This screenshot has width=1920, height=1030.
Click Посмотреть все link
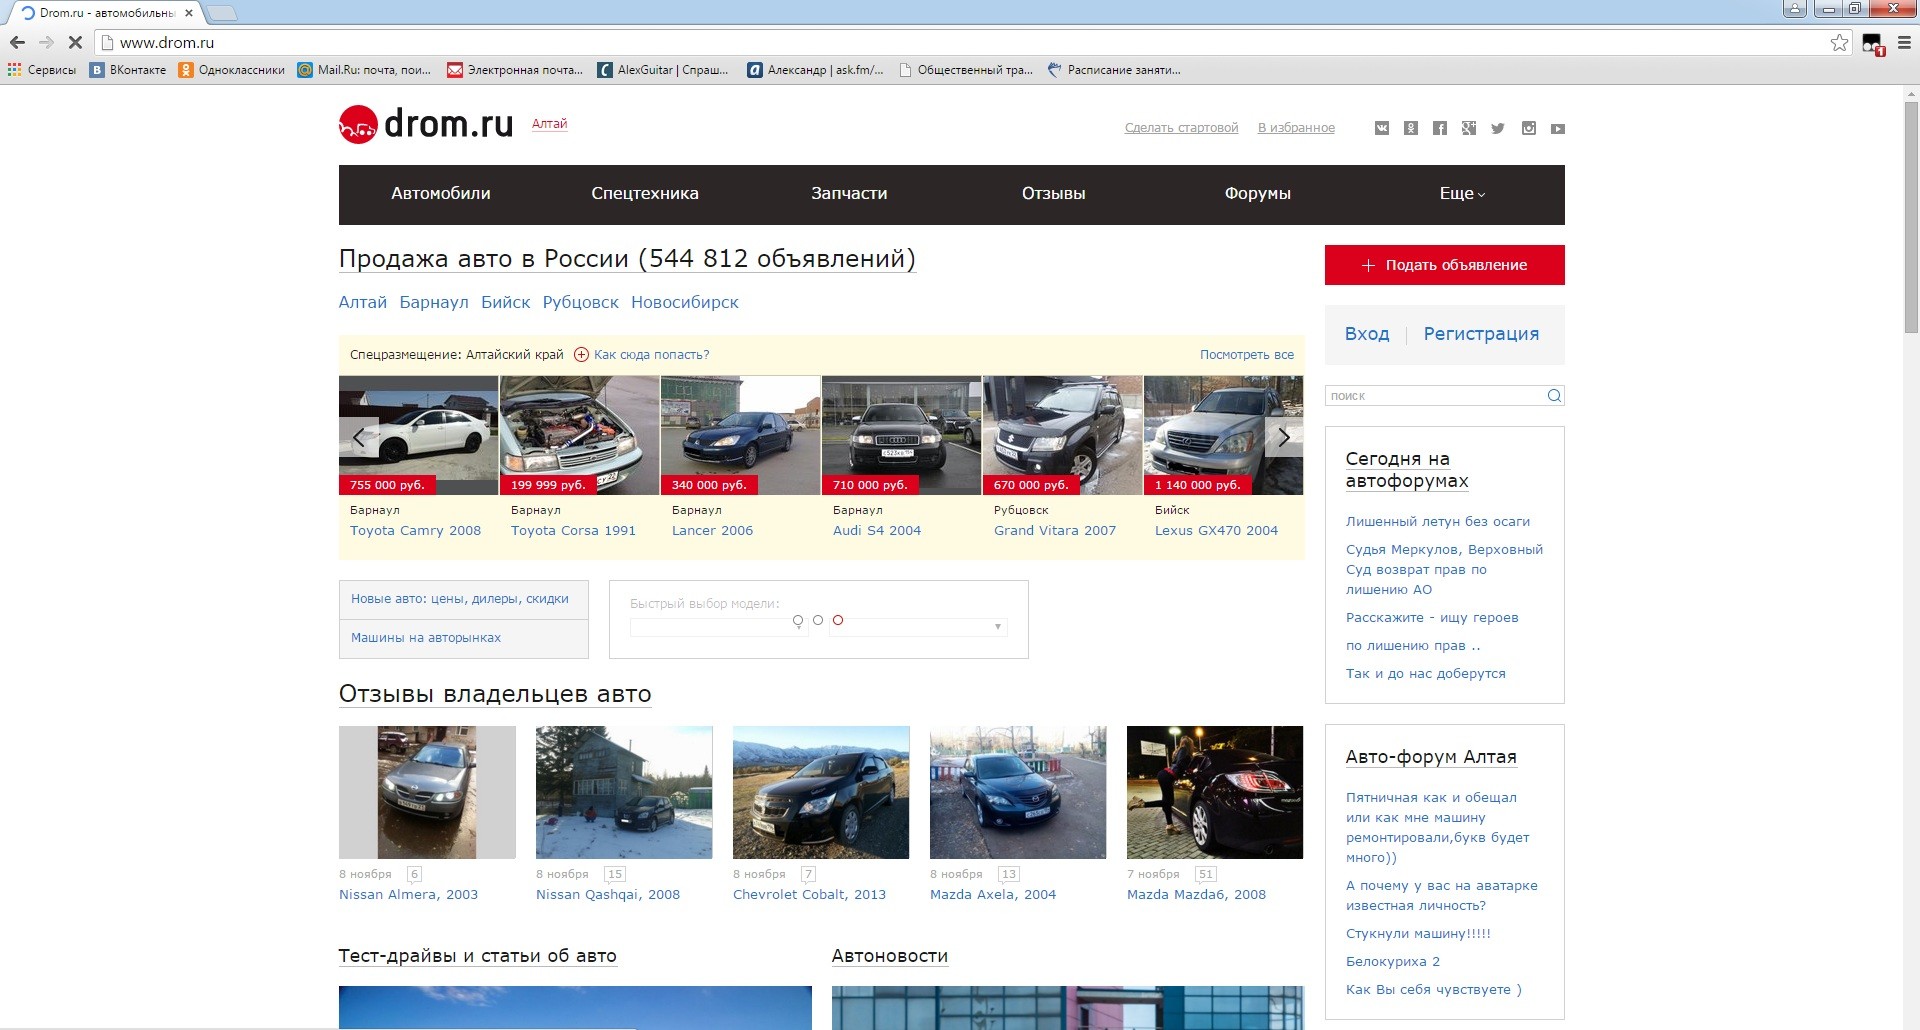1247,355
